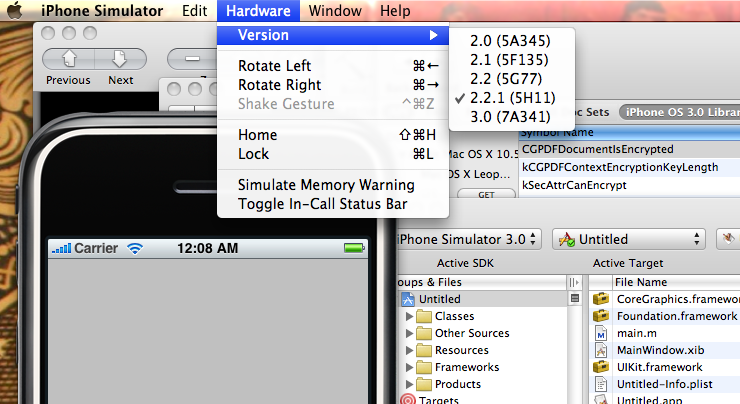Click Foundation.framework toolbox icon
The image size is (740, 404).
[x=601, y=316]
